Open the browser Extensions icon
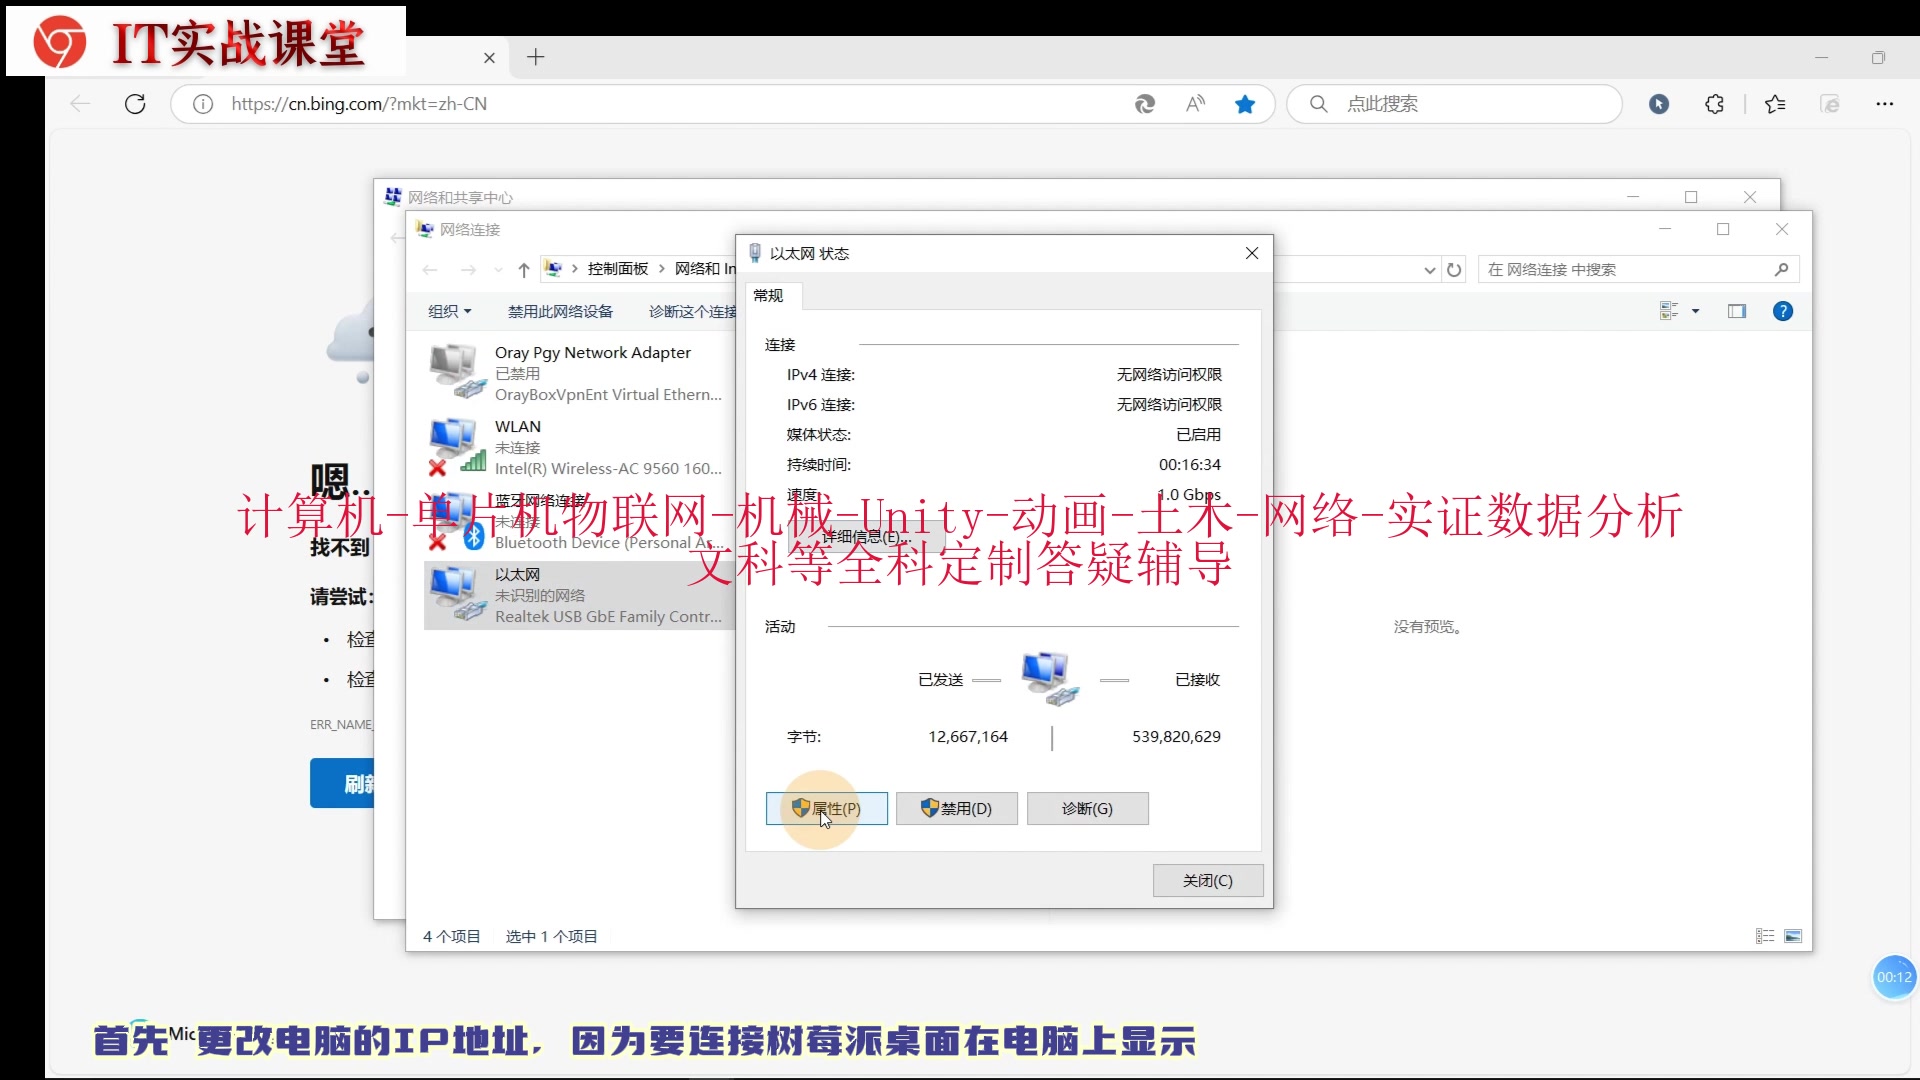Screen dimensions: 1920x1080 click(x=1714, y=104)
